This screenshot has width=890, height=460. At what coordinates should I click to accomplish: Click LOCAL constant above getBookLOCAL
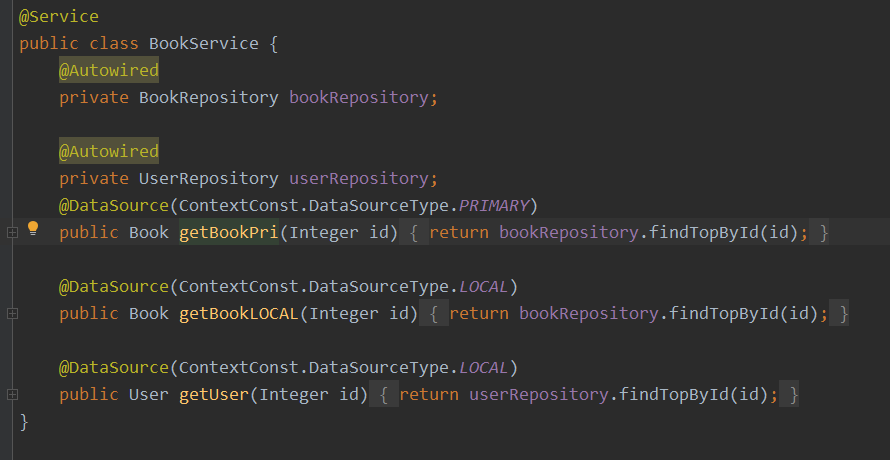(x=484, y=286)
